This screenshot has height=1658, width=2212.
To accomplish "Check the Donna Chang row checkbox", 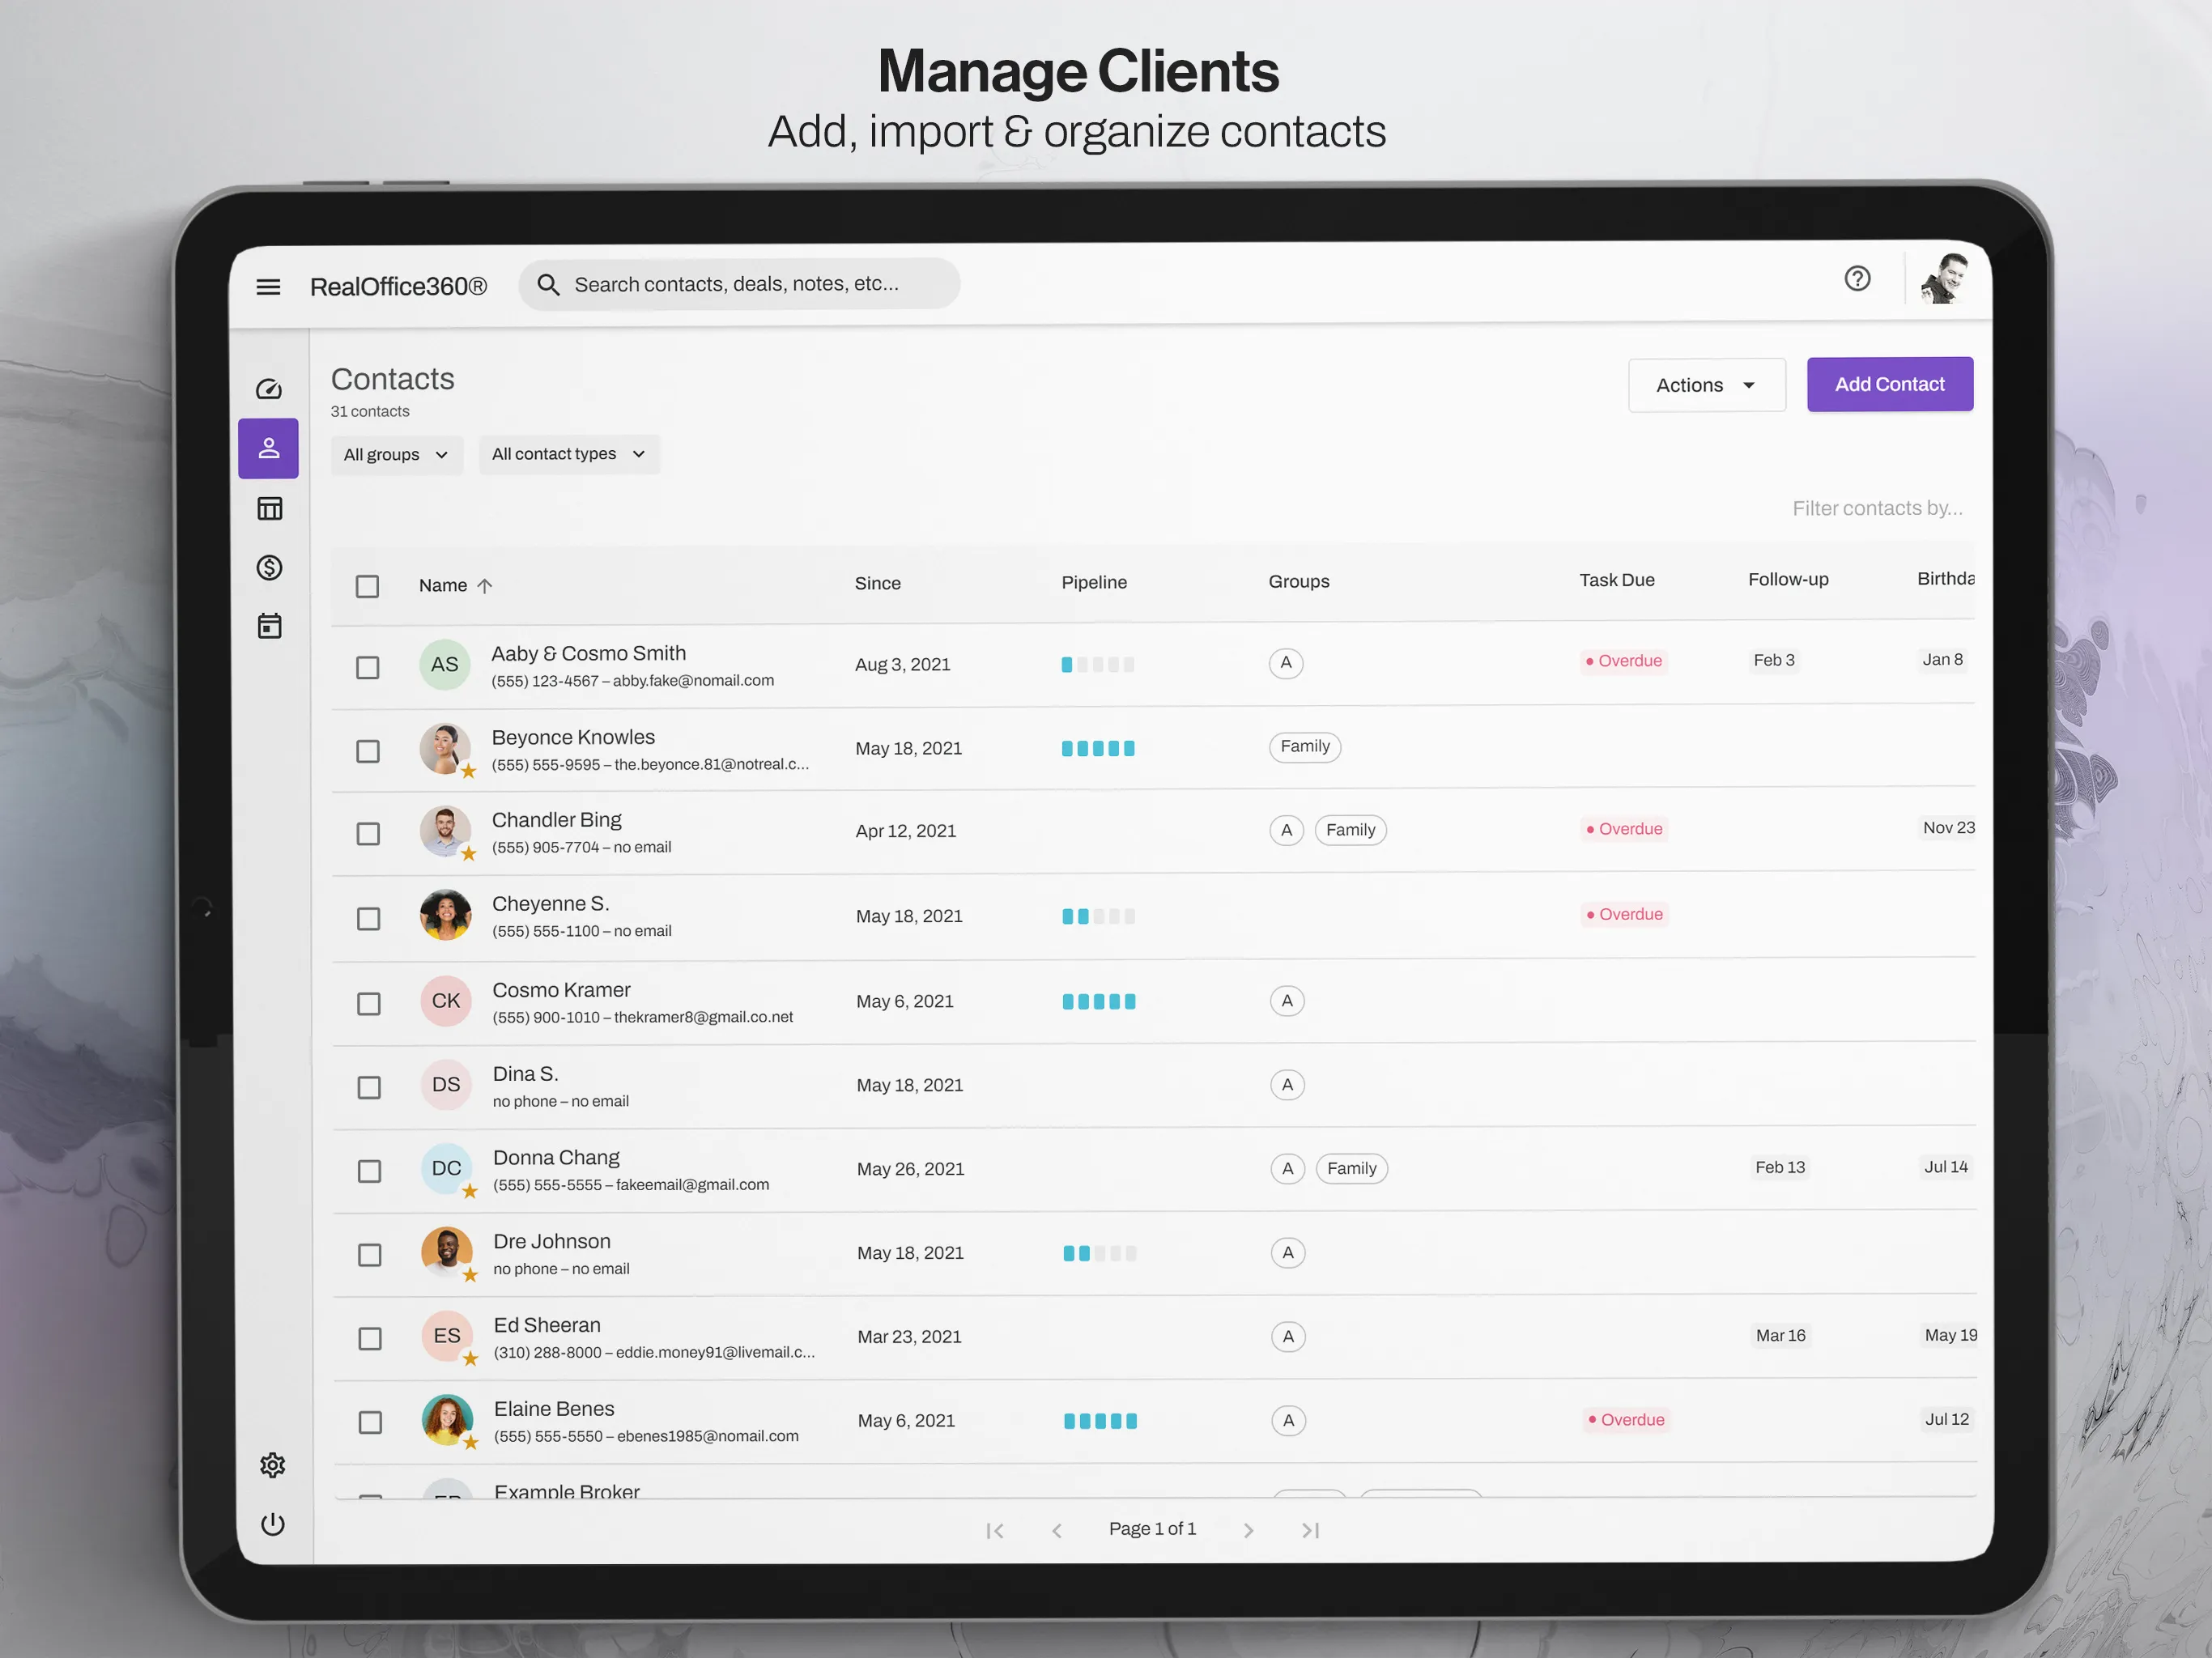I will [x=370, y=1171].
